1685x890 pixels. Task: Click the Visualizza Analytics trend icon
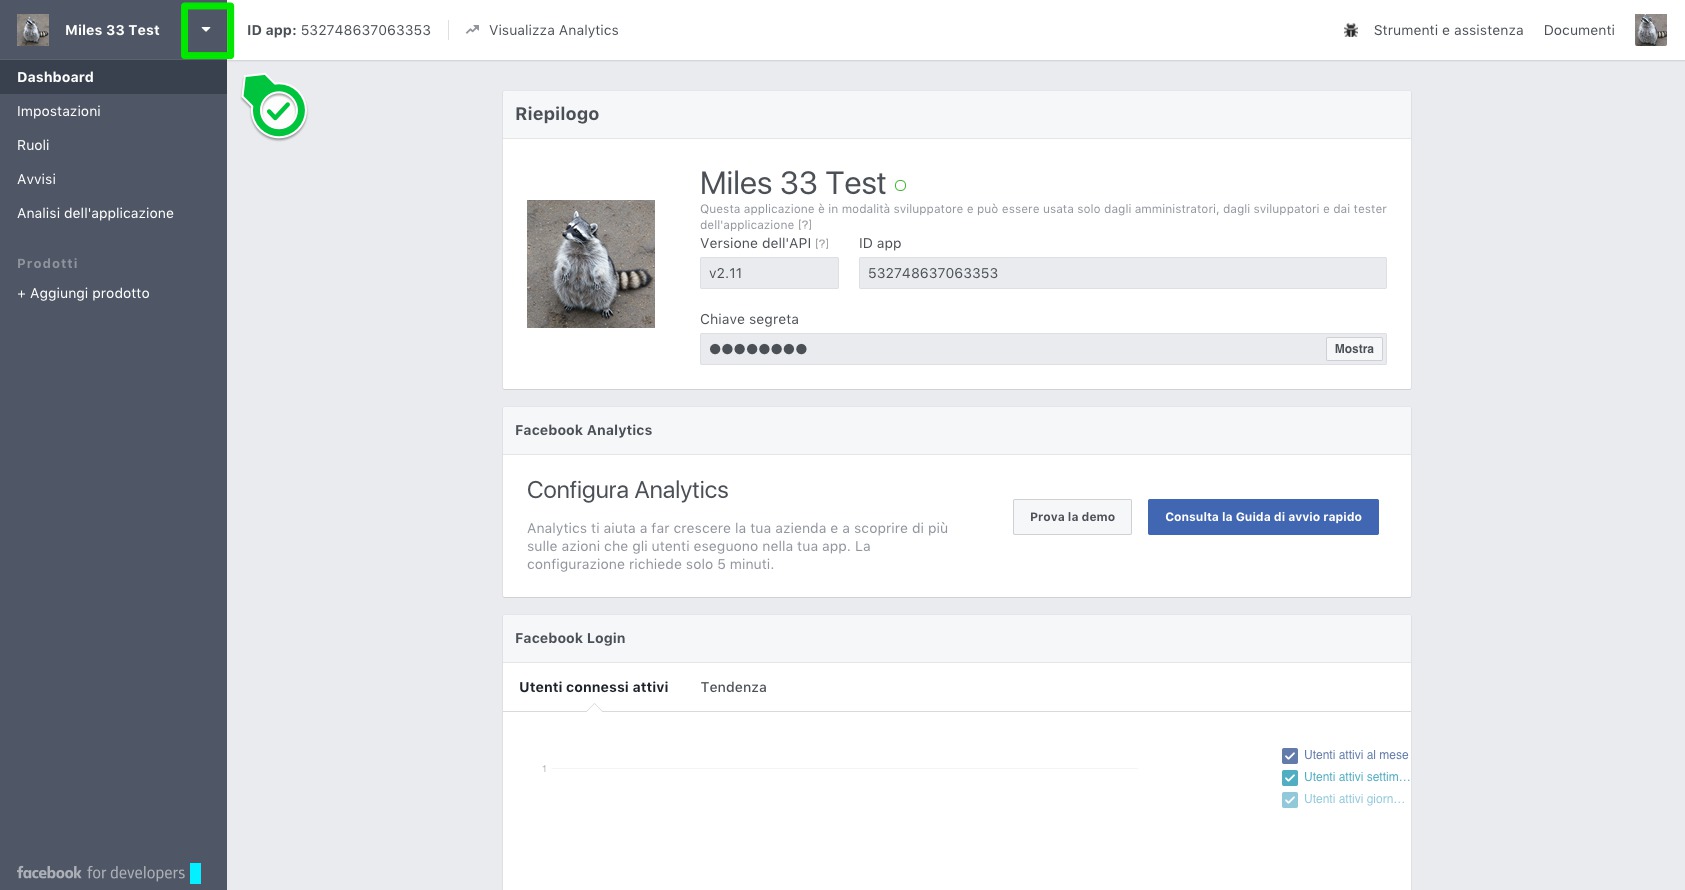(x=472, y=30)
